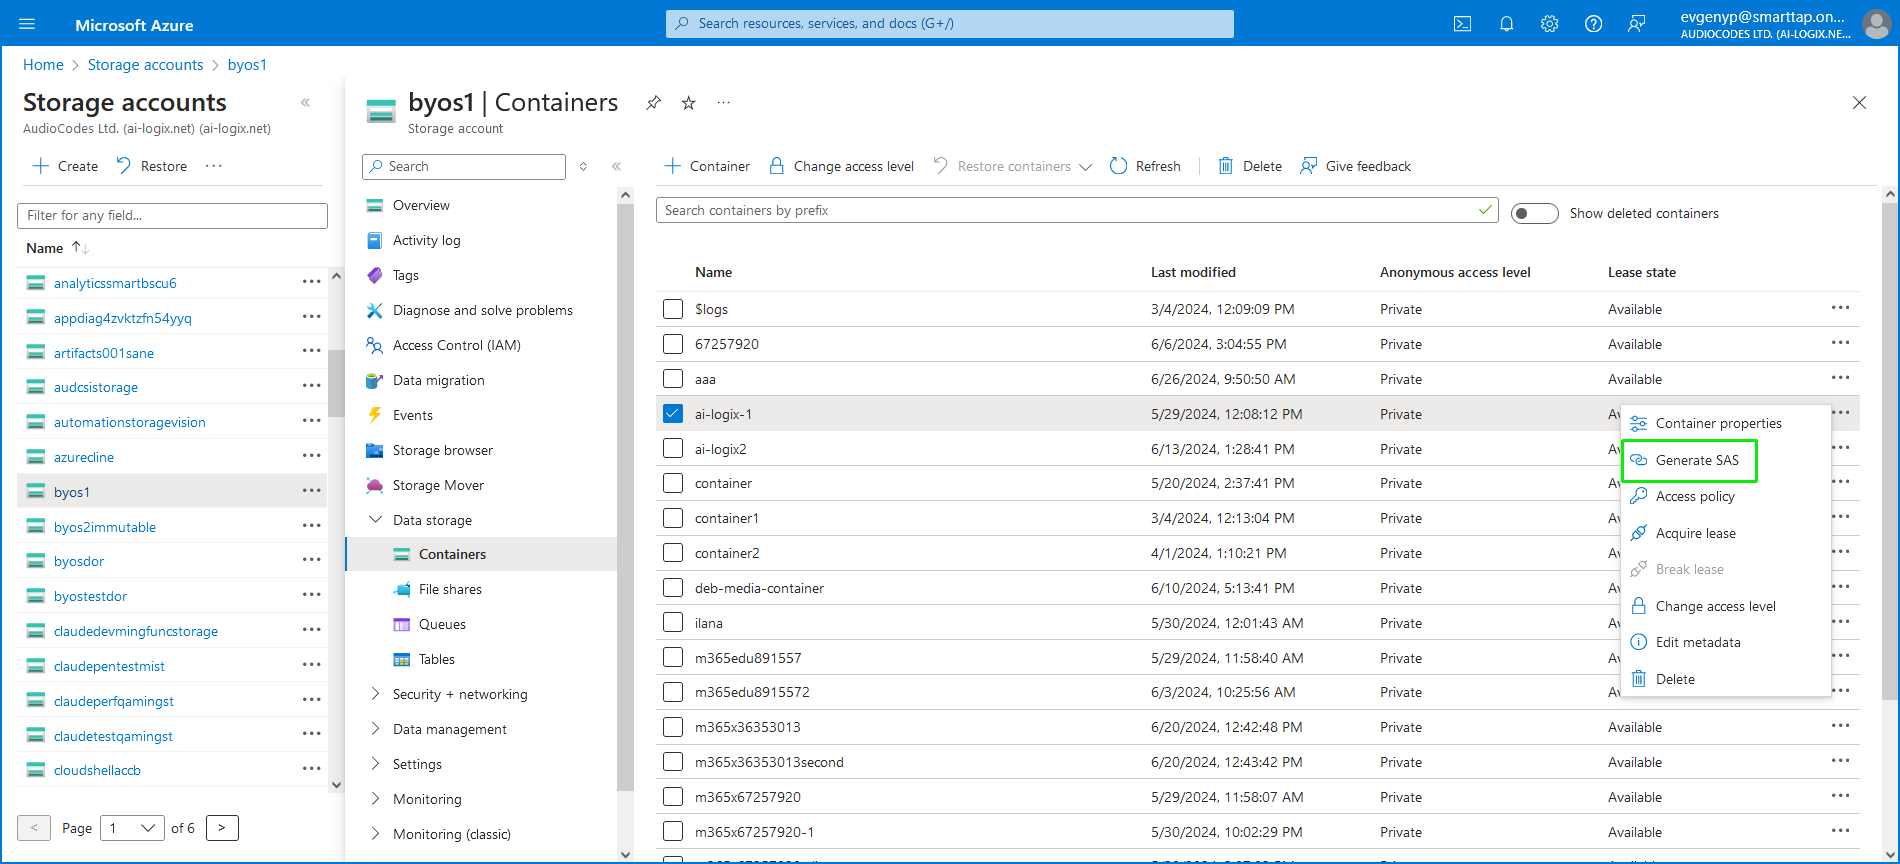Check the 67257920 container checkbox
Screen dimensions: 1900x864
click(x=673, y=344)
